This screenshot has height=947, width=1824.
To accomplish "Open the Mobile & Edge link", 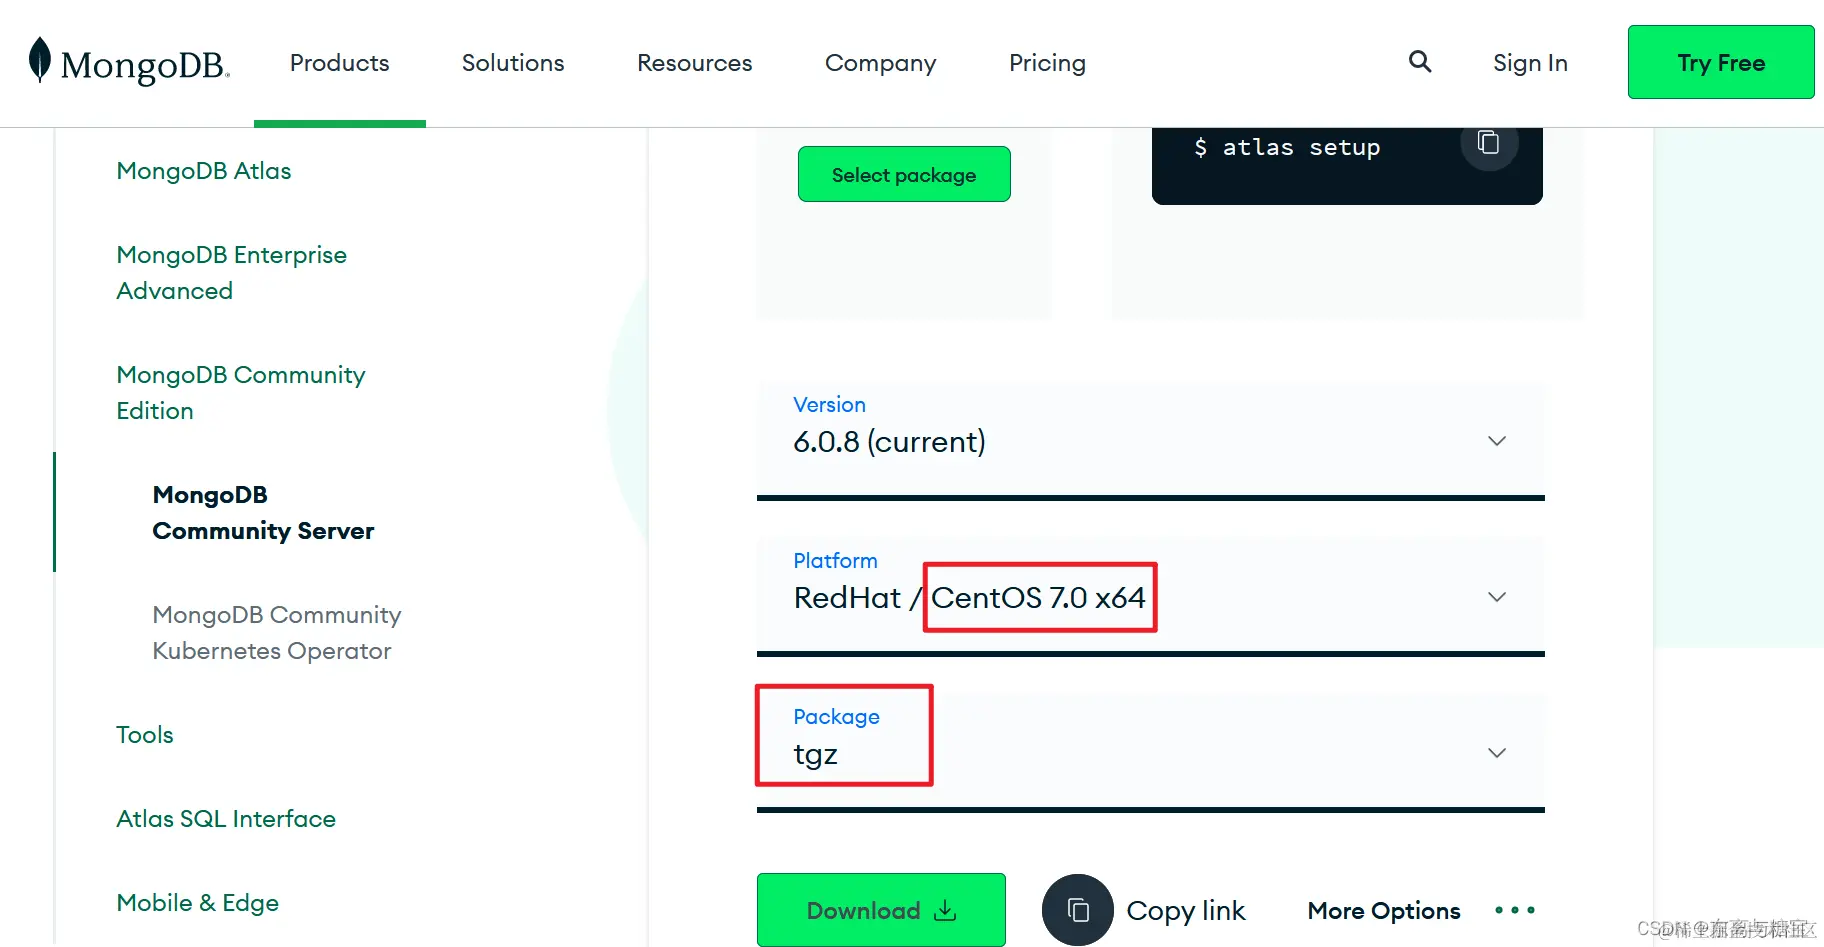I will pyautogui.click(x=197, y=903).
